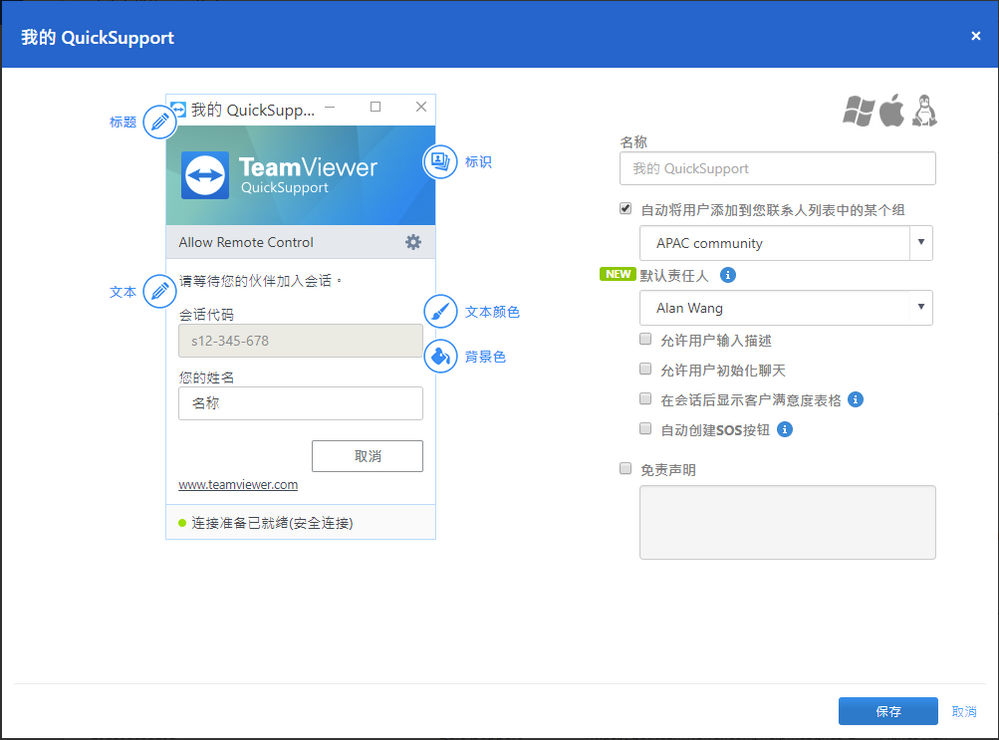Expand the APAC community group dropdown
This screenshot has width=999, height=740.
coord(786,243)
